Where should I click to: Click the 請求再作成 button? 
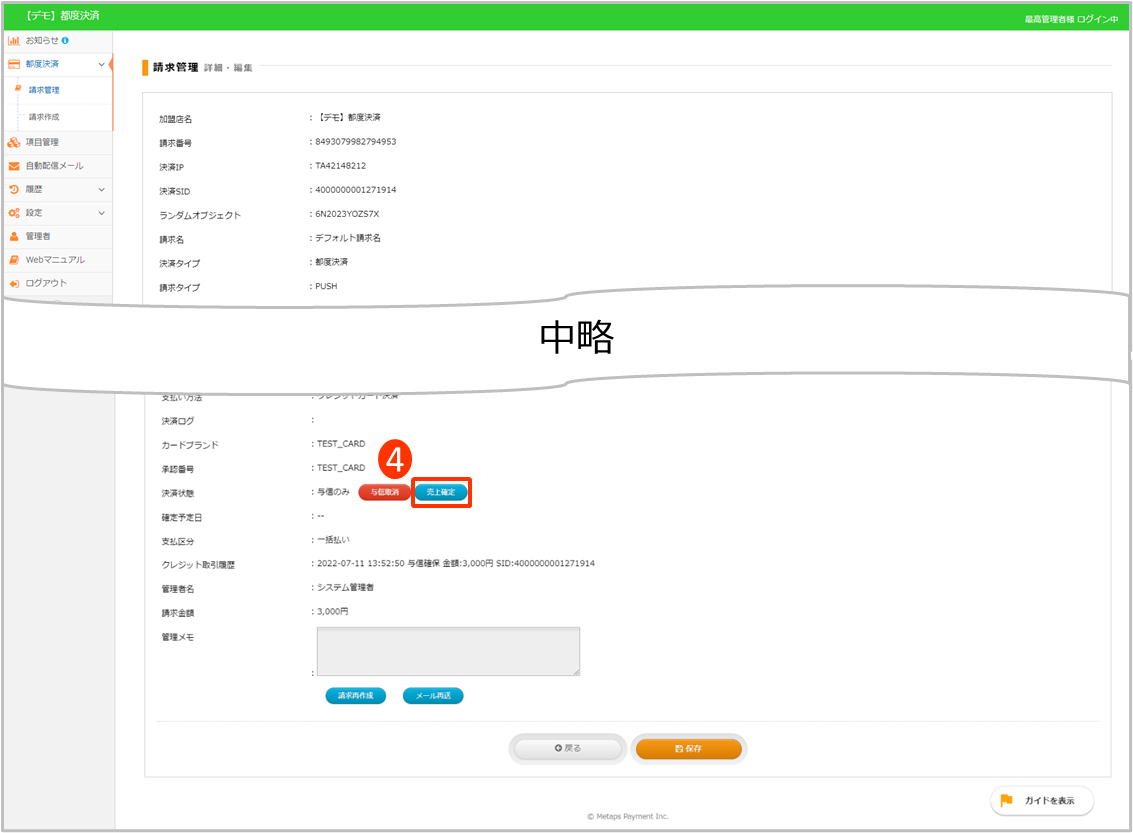[355, 696]
